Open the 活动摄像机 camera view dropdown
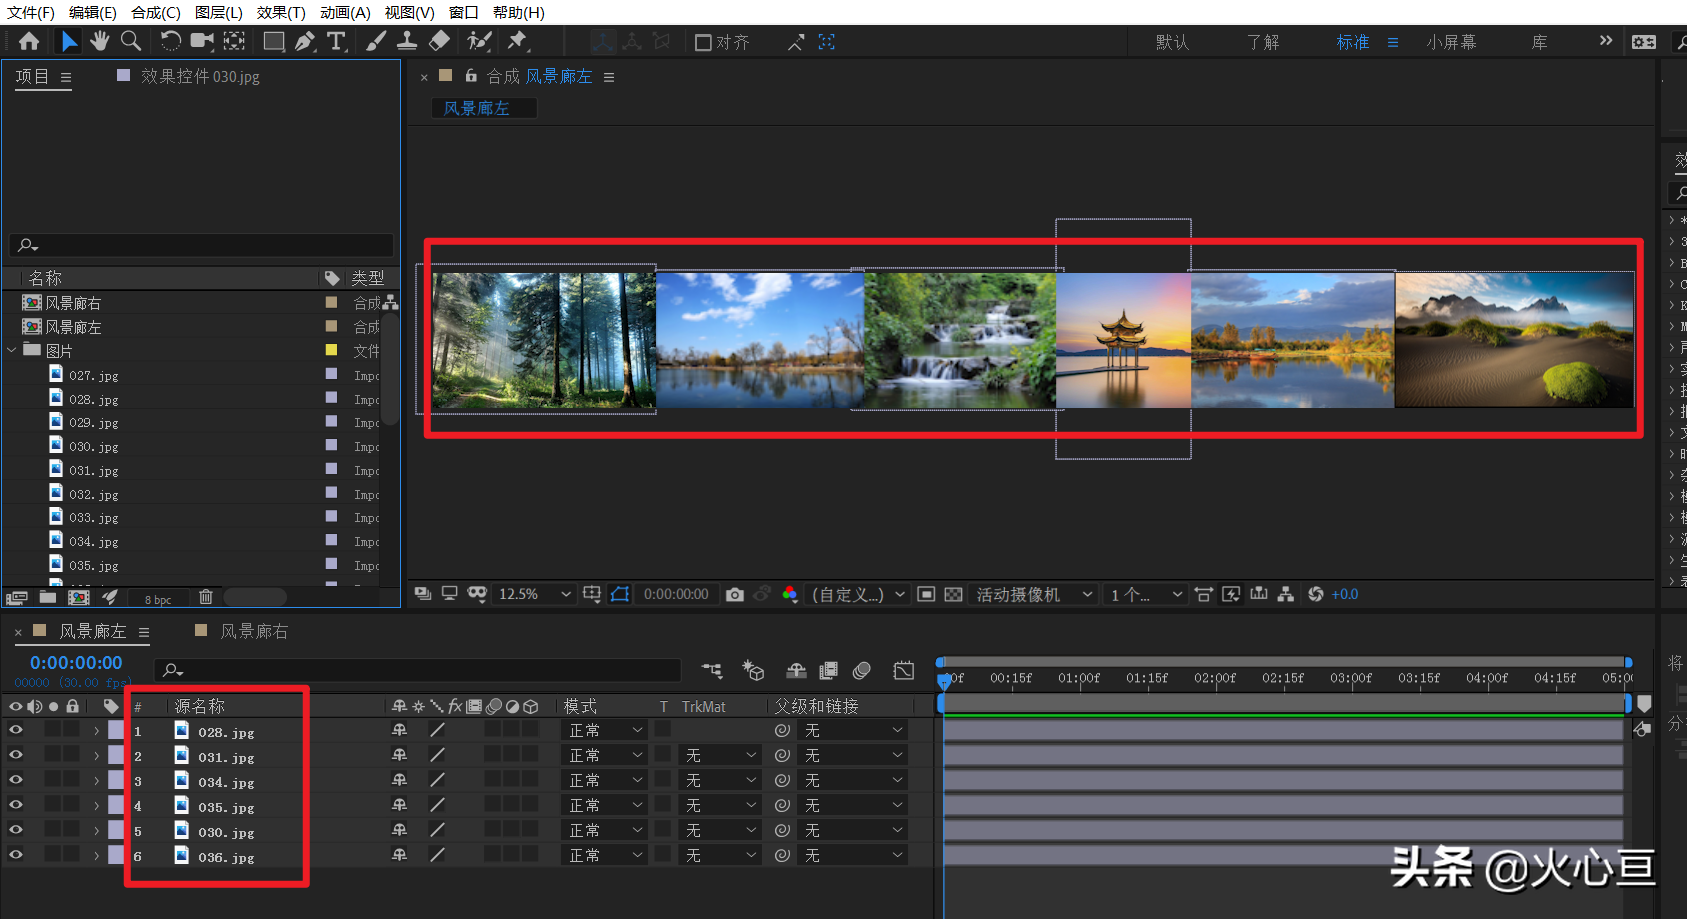Viewport: 1687px width, 919px height. (x=1033, y=594)
